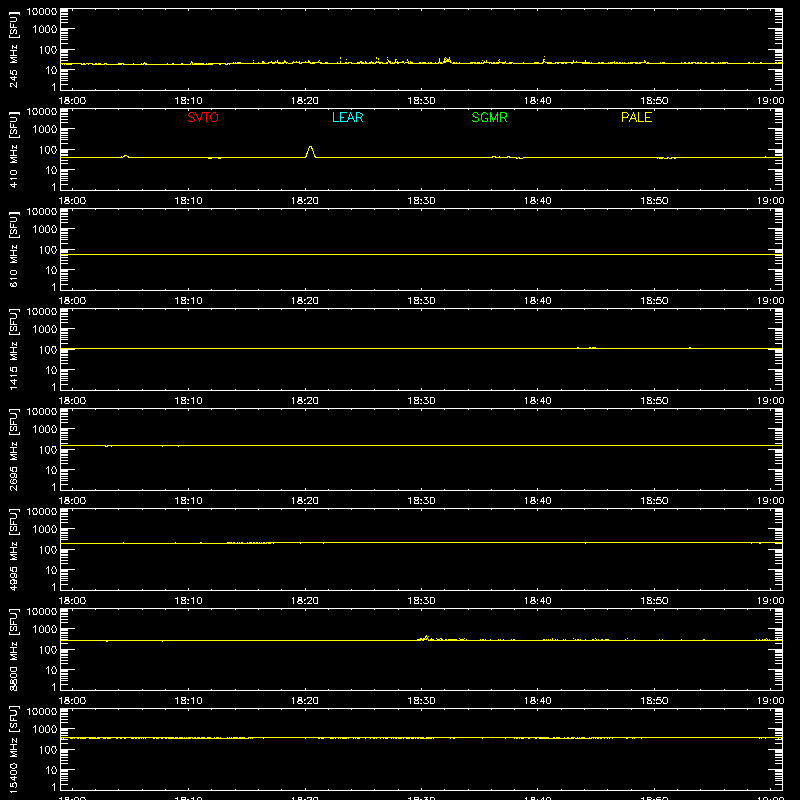Click 18:10 tick label below the 410 MHz panel
The width and height of the screenshot is (800, 800).
(x=188, y=201)
